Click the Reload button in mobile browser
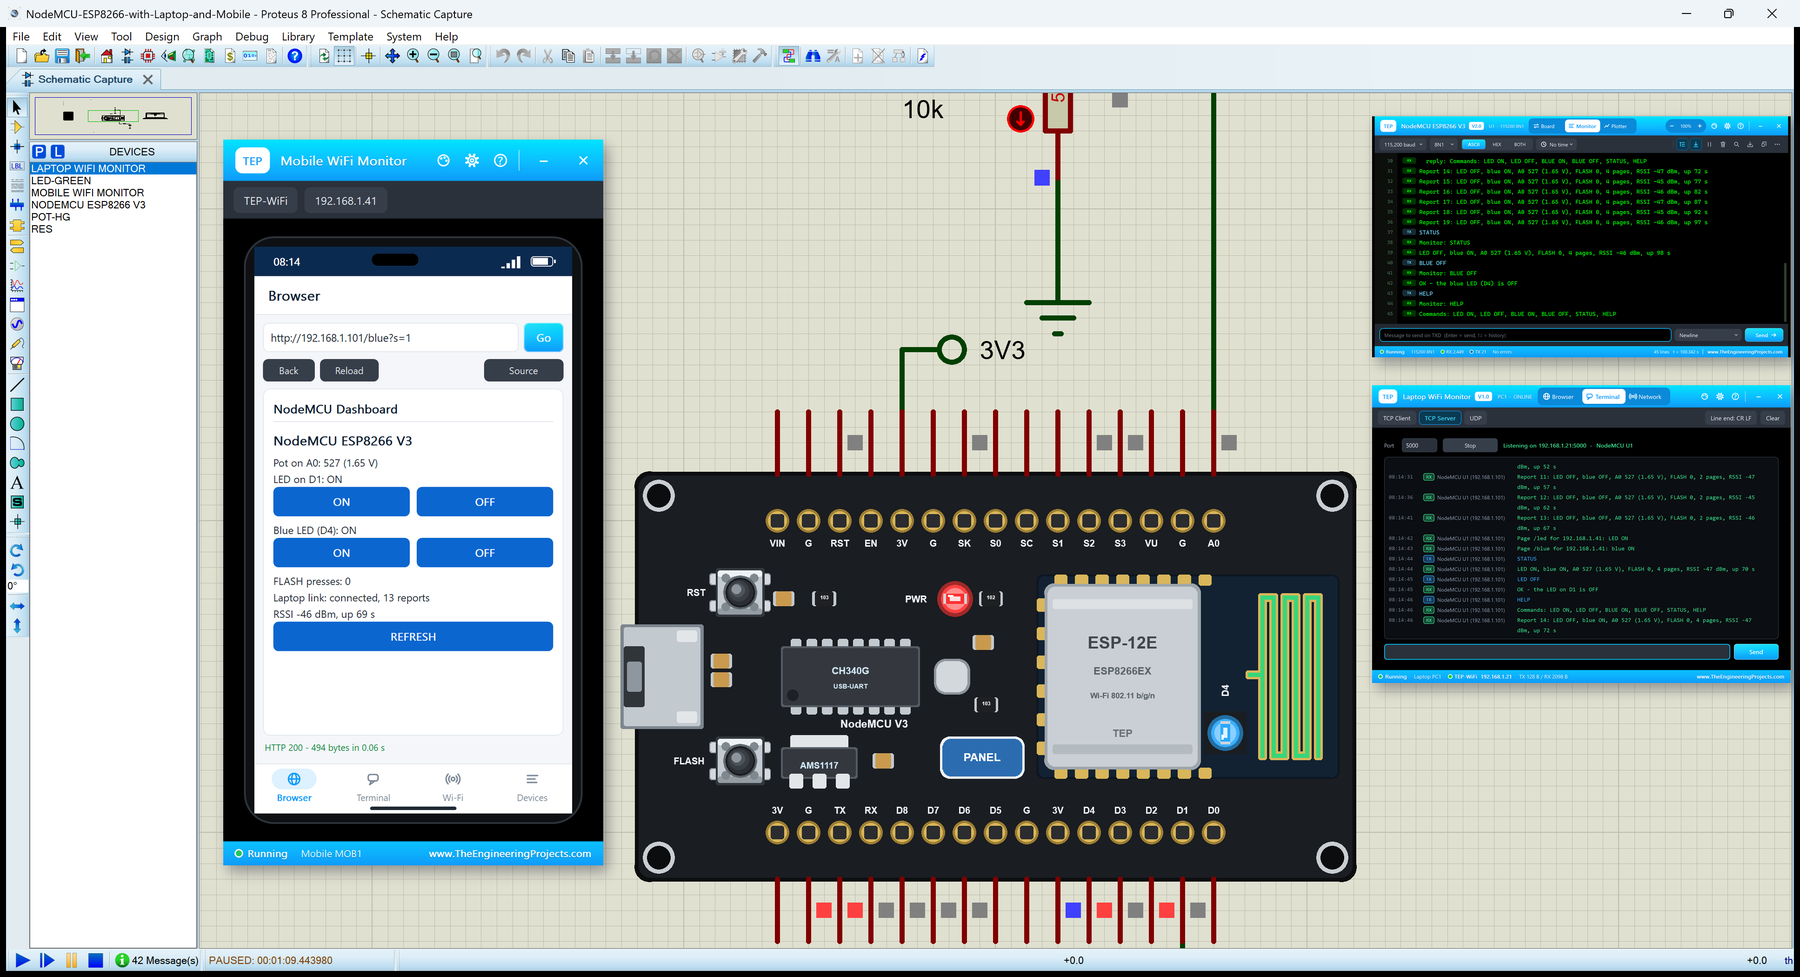 point(349,371)
